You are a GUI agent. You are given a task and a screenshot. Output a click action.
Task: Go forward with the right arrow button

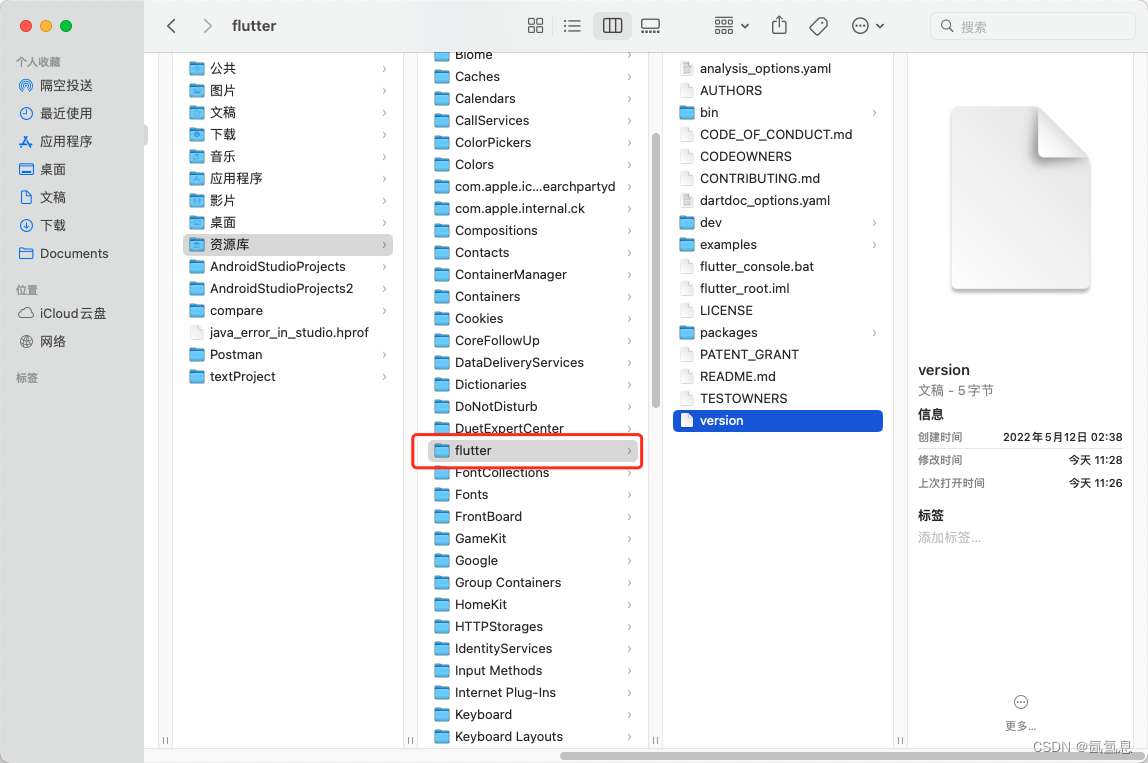coord(207,26)
